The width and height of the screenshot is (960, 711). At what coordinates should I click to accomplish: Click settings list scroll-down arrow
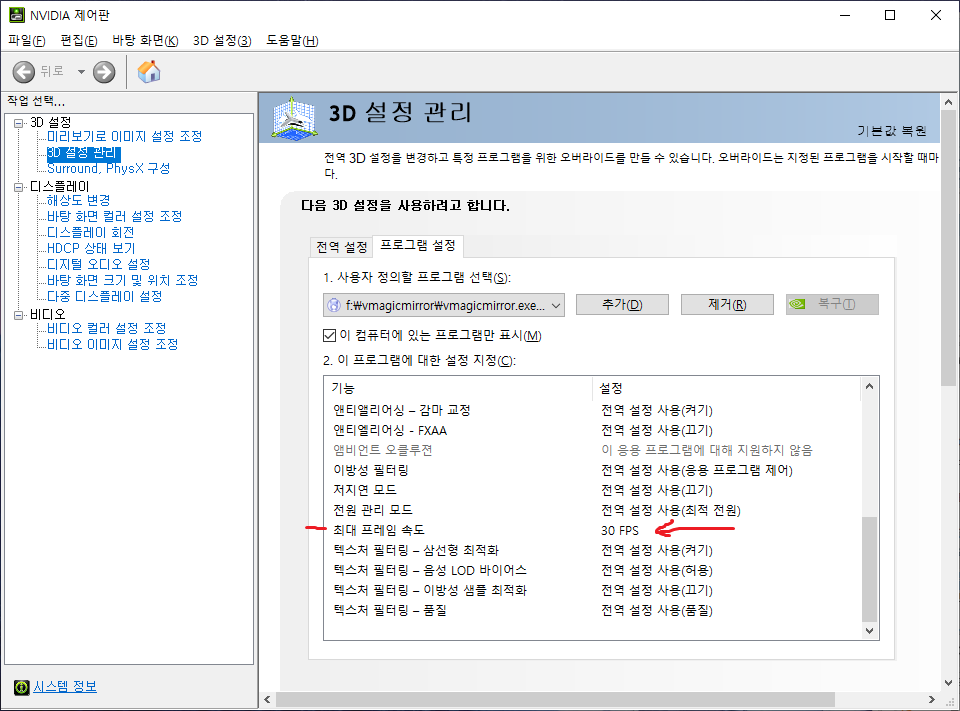pyautogui.click(x=869, y=631)
